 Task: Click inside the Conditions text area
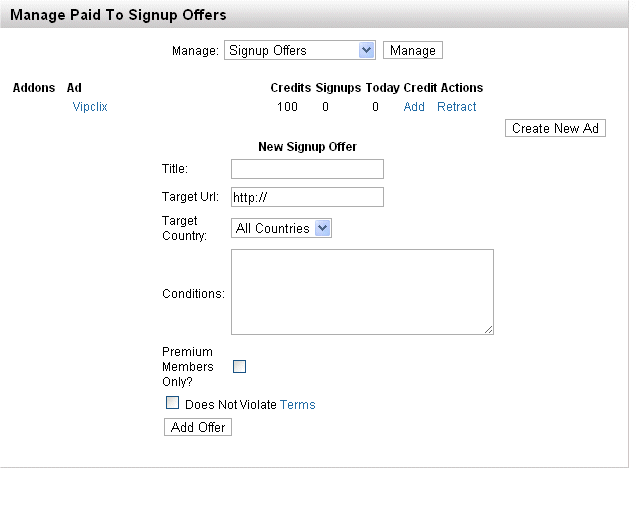coord(362,292)
